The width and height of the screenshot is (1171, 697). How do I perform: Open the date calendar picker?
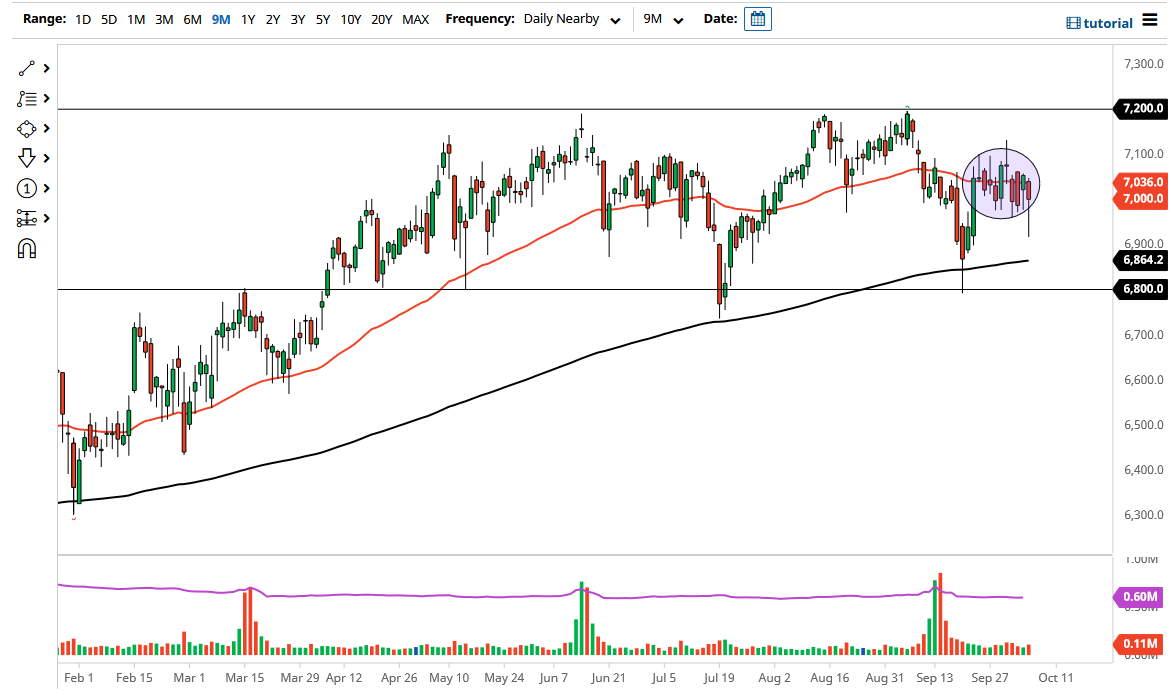point(757,18)
